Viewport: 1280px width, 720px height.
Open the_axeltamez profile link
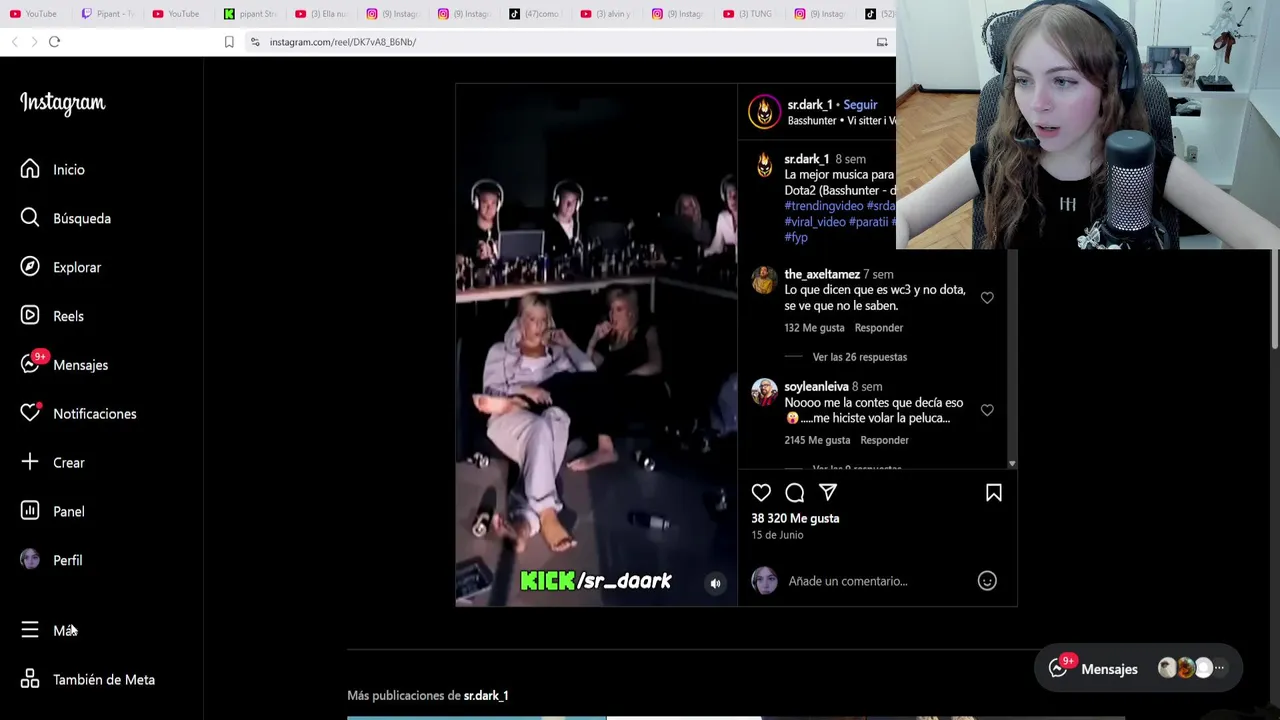822,274
